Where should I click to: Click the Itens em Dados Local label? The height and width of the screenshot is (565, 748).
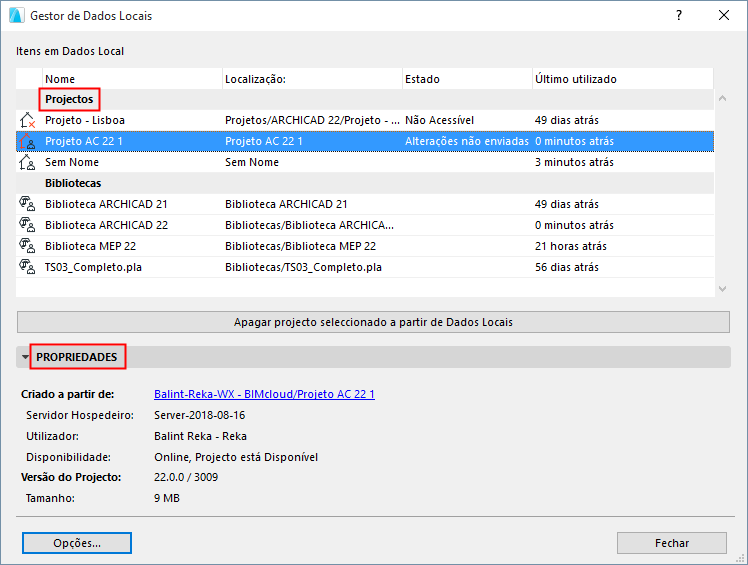coord(70,51)
